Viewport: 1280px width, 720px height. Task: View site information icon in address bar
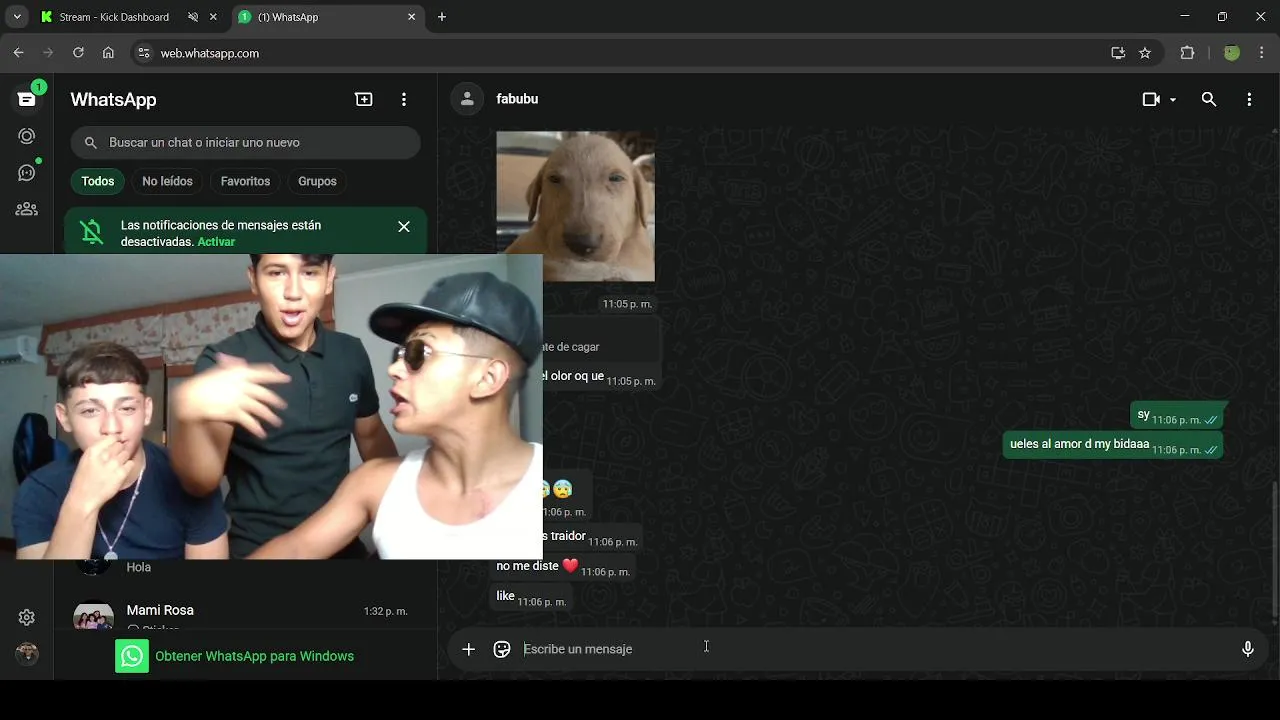coord(143,53)
